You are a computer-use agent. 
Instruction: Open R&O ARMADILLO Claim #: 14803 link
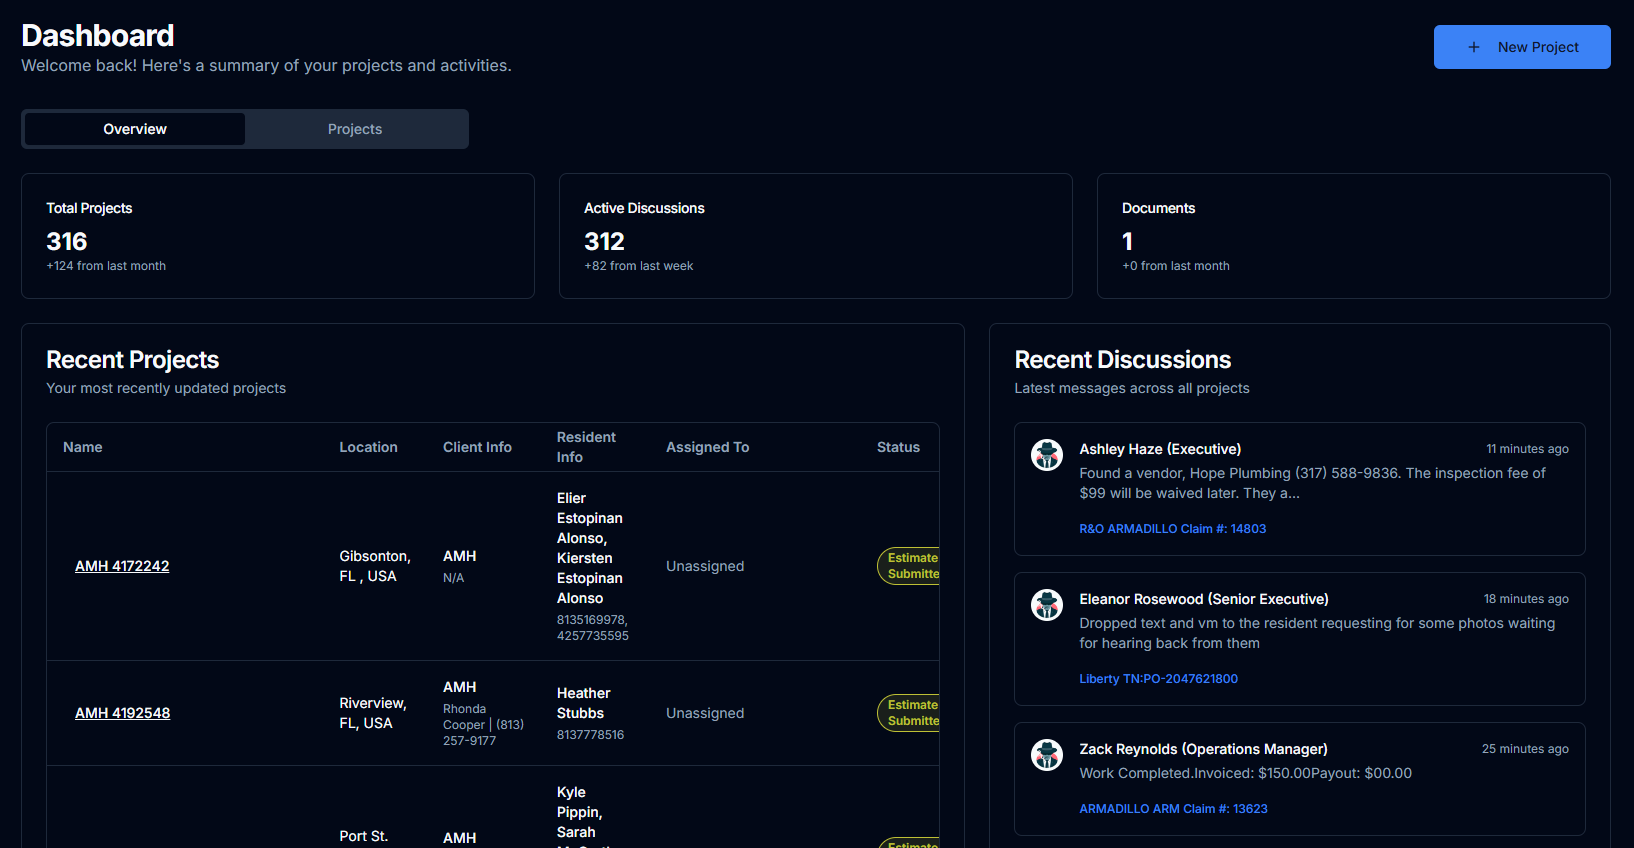(1172, 529)
